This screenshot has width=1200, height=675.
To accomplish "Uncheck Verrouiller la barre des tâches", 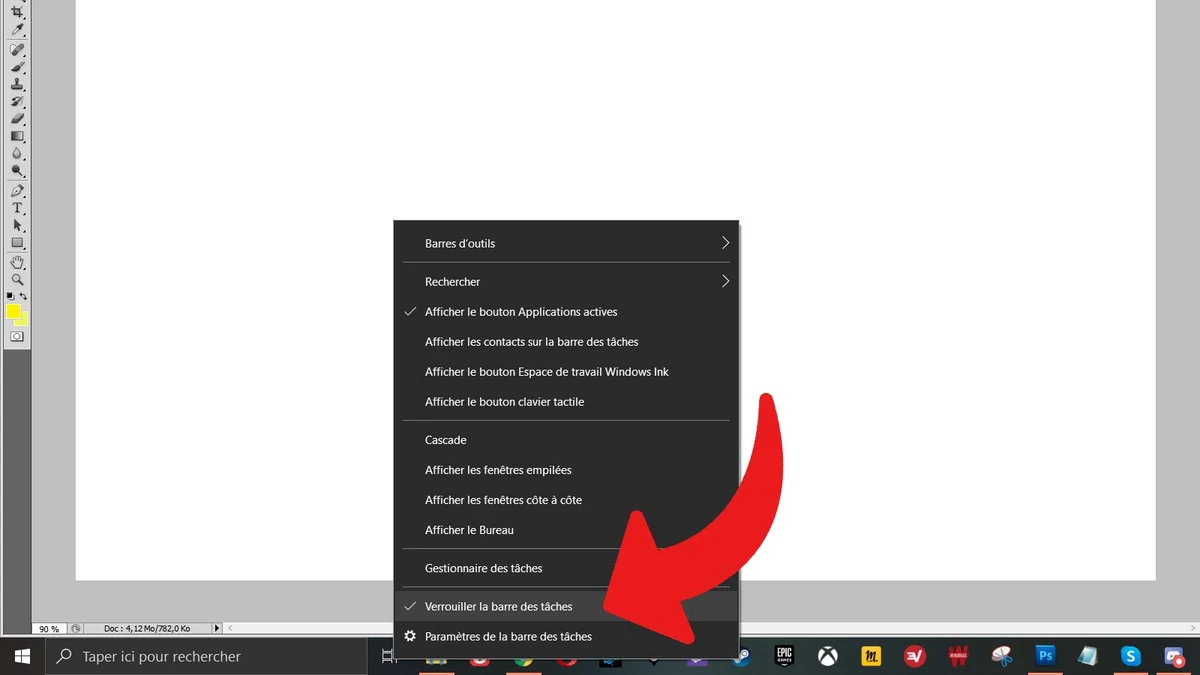I will [498, 606].
